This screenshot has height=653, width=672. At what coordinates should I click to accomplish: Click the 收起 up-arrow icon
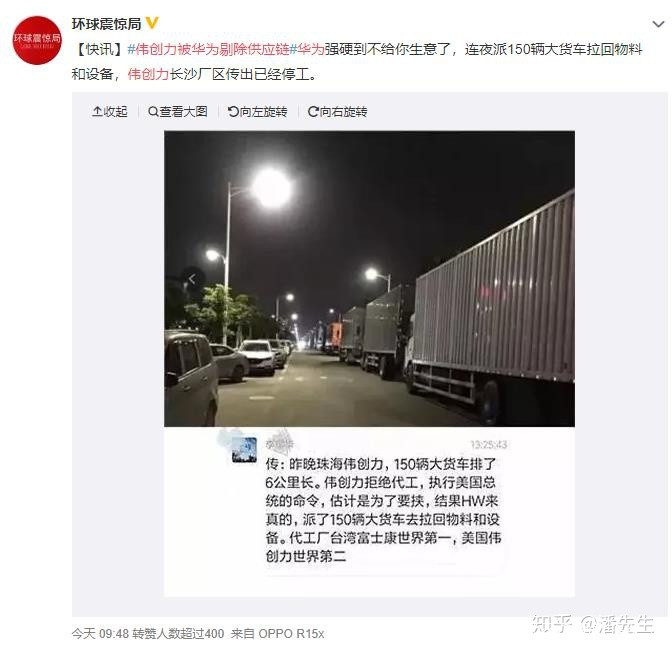[97, 112]
